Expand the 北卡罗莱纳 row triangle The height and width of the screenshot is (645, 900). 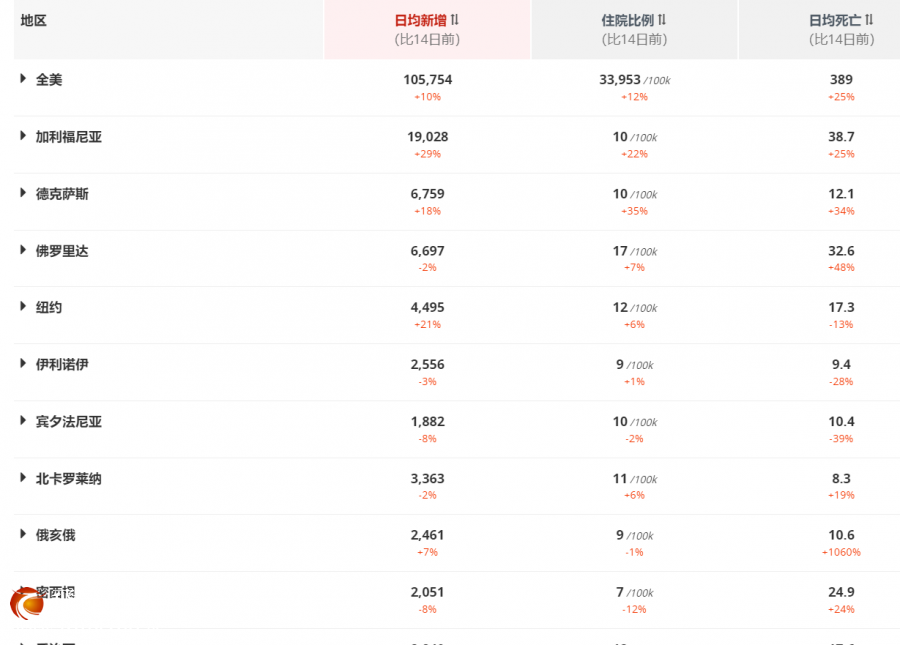click(23, 478)
